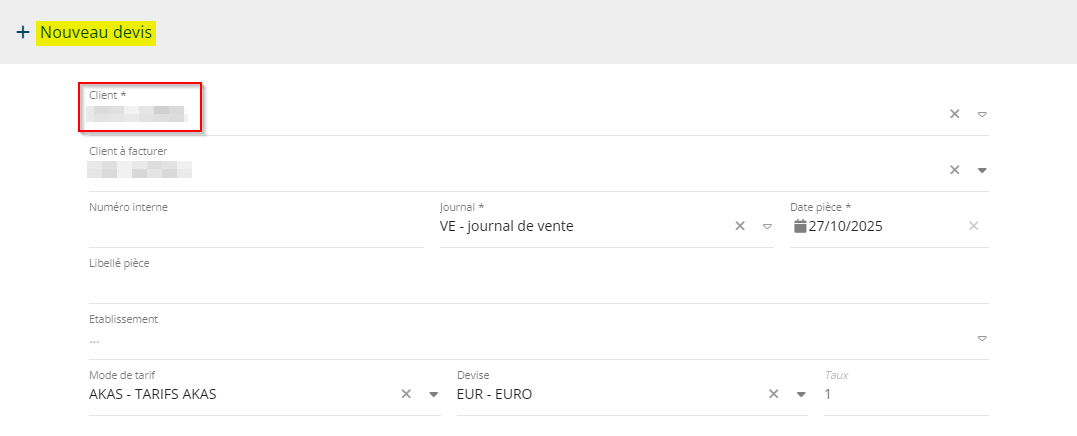Clear the Journal field value
1077x436 pixels.
coord(740,226)
